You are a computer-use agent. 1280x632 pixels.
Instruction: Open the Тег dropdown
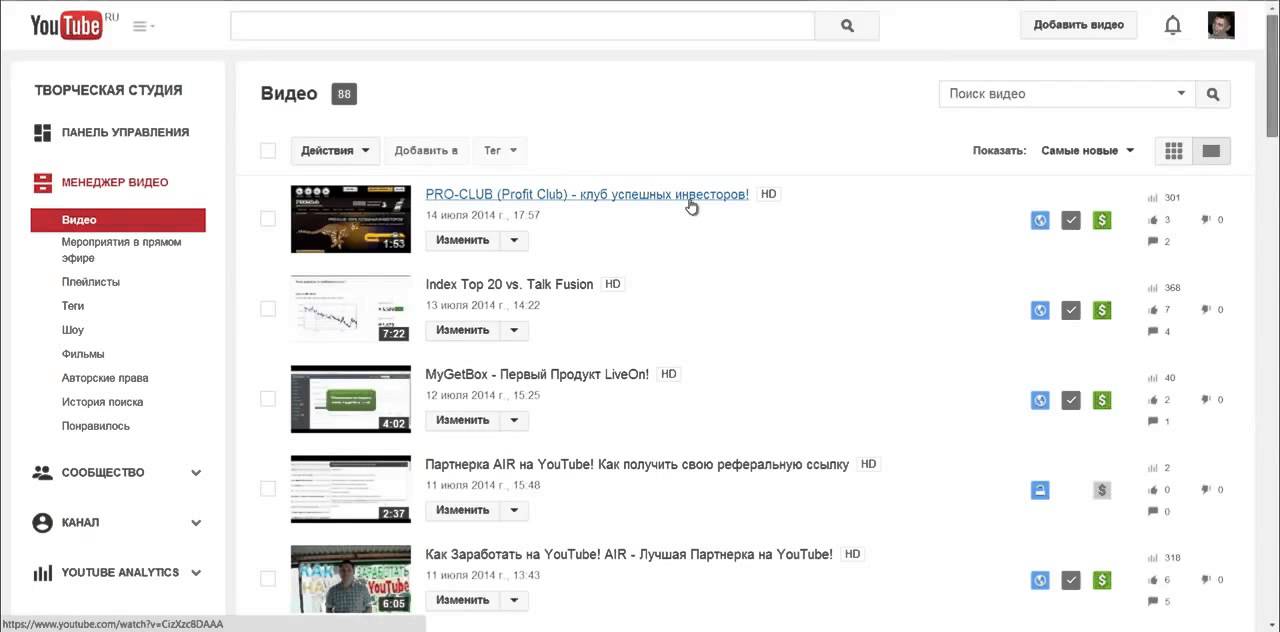coord(500,151)
